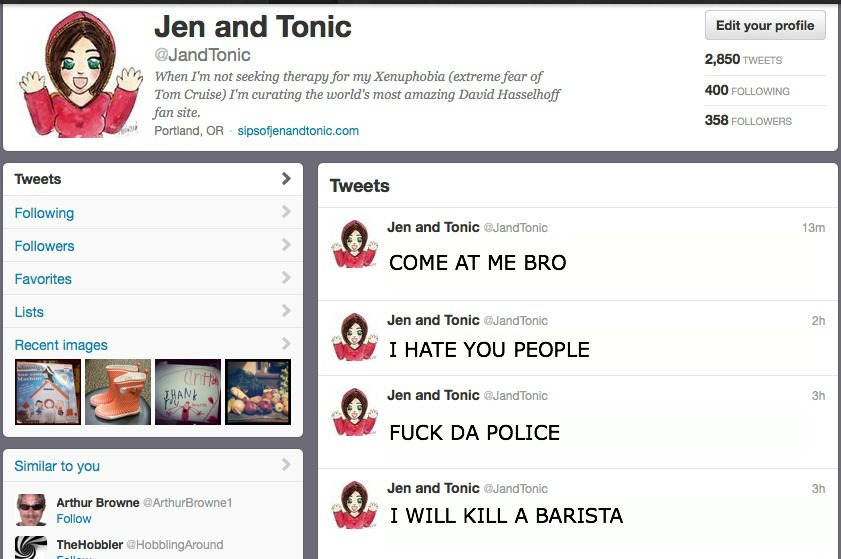Open the Followers sidebar item

(x=153, y=246)
